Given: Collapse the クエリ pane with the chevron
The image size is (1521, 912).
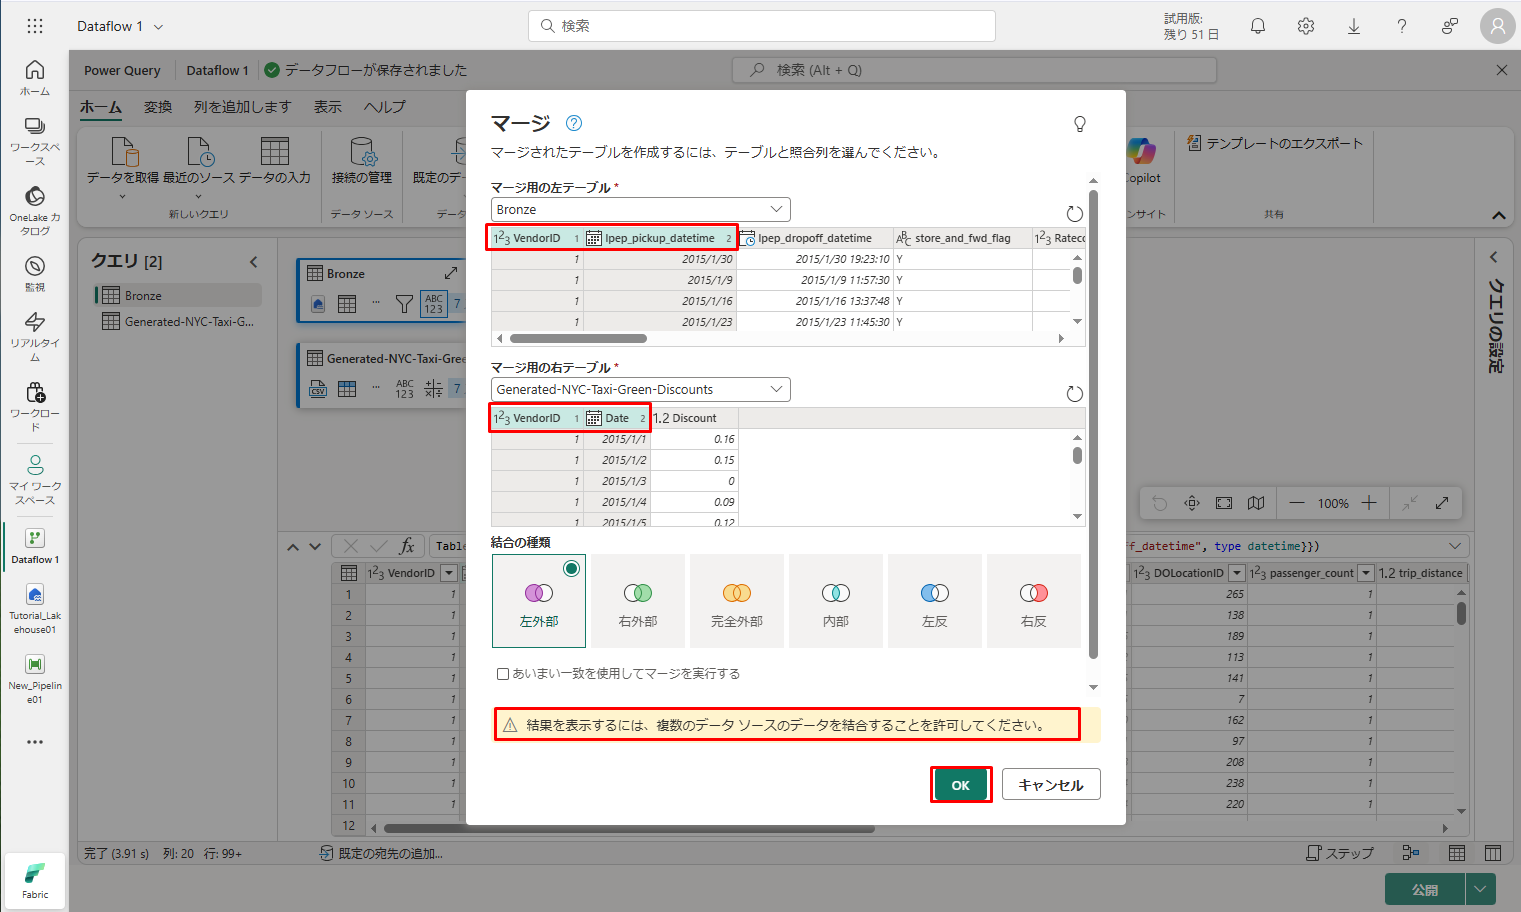Looking at the screenshot, I should (x=254, y=262).
